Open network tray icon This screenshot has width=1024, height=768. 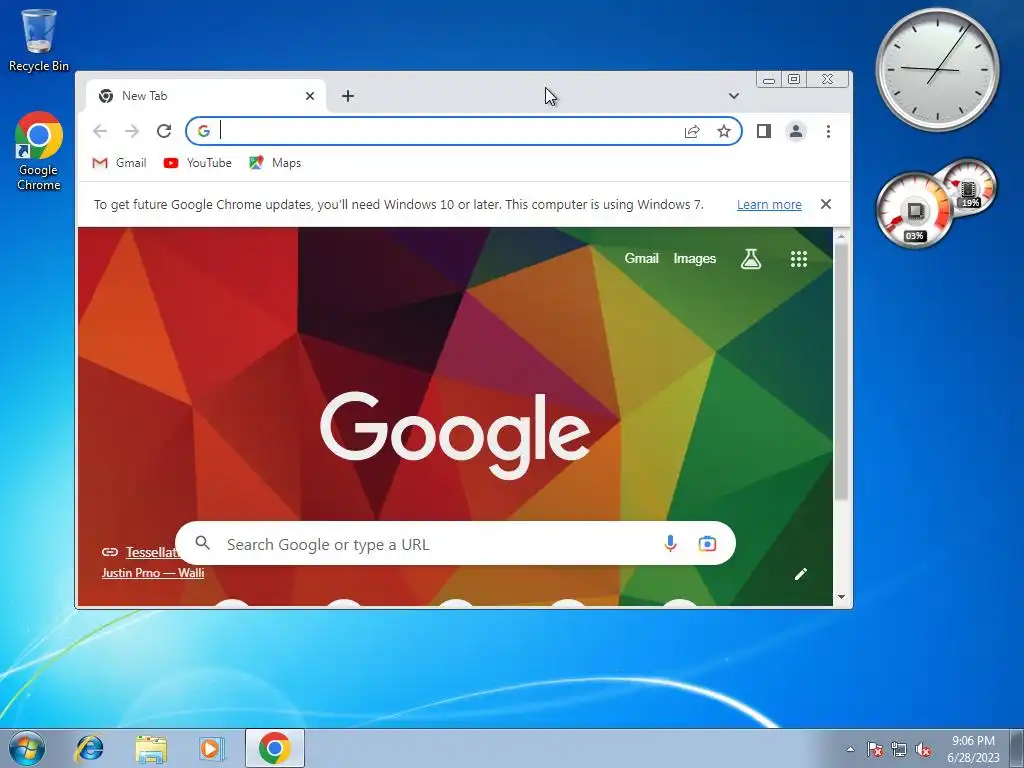click(899, 749)
